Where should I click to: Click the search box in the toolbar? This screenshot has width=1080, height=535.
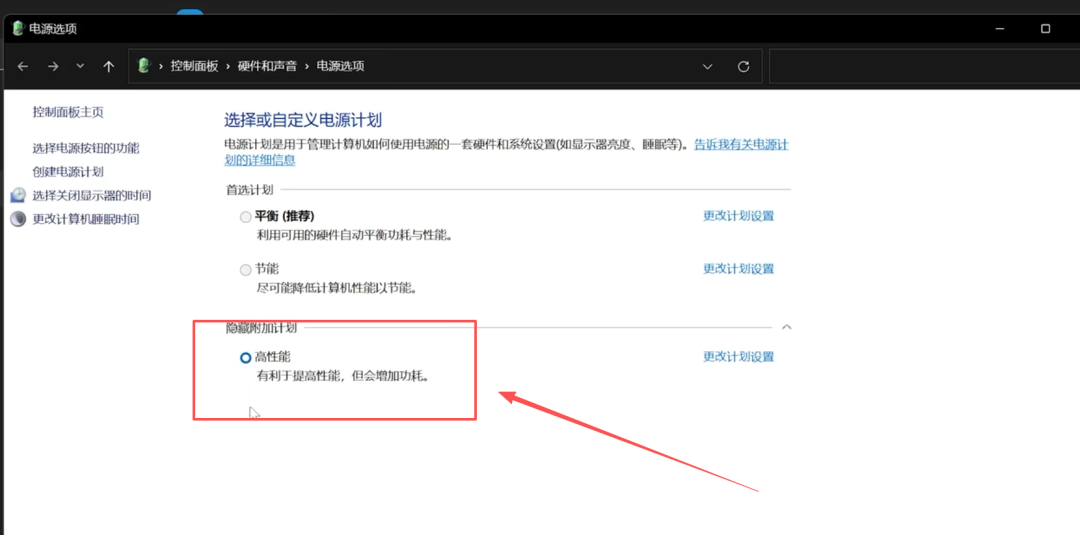920,66
